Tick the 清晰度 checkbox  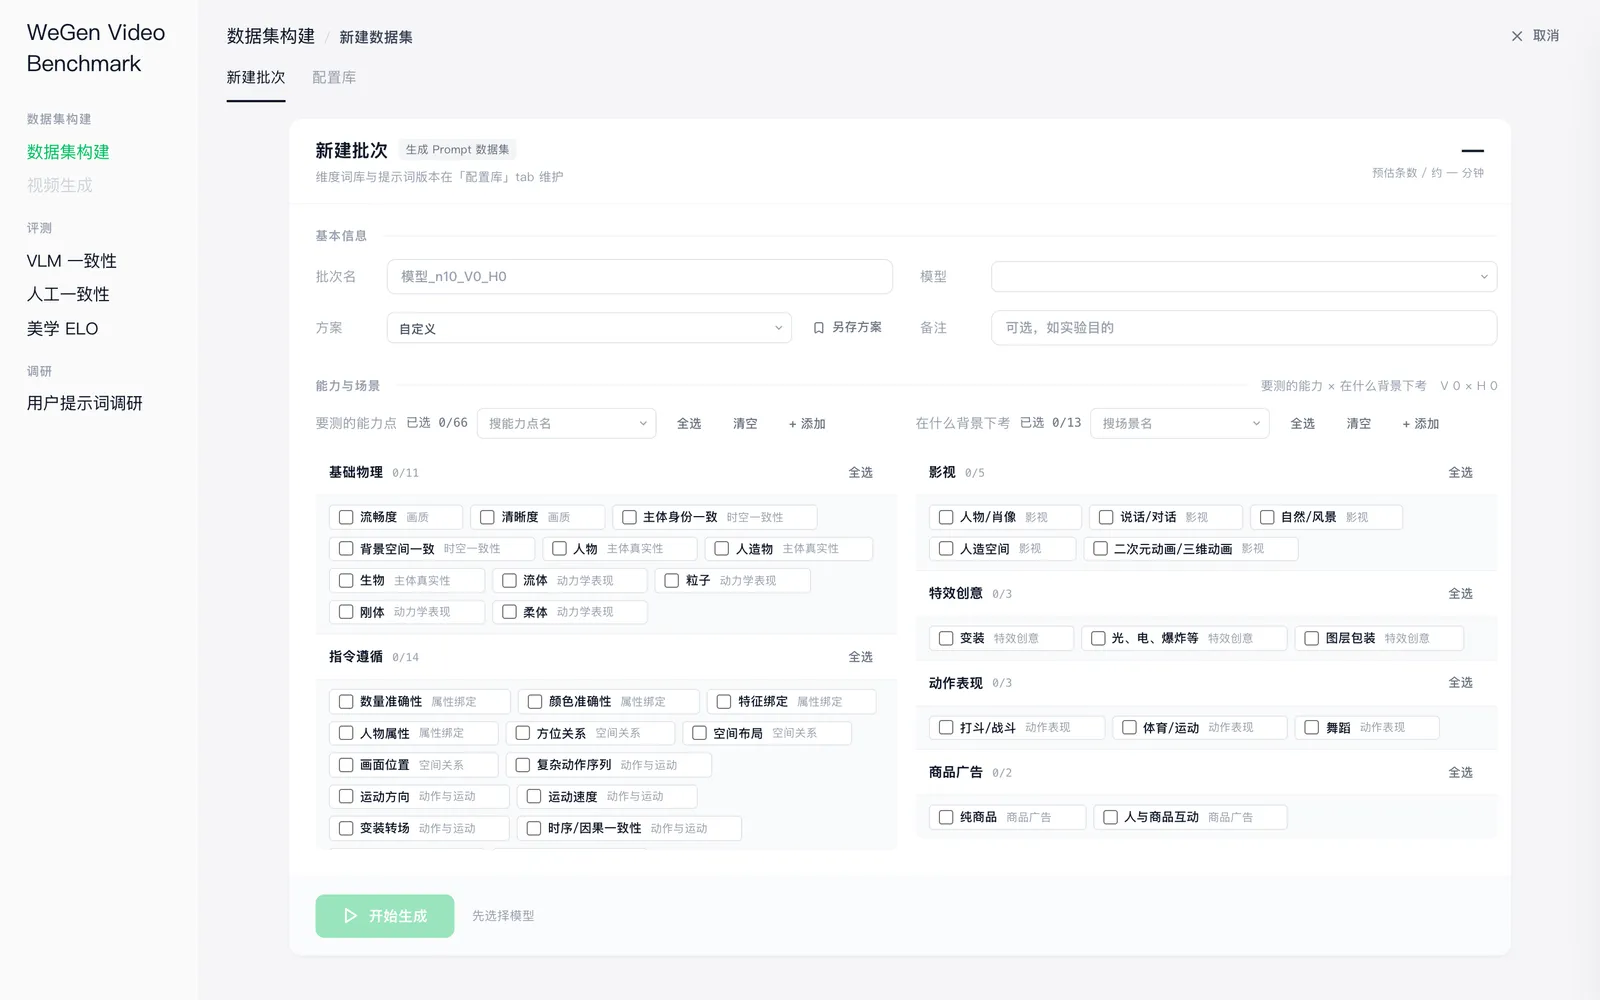click(x=487, y=517)
